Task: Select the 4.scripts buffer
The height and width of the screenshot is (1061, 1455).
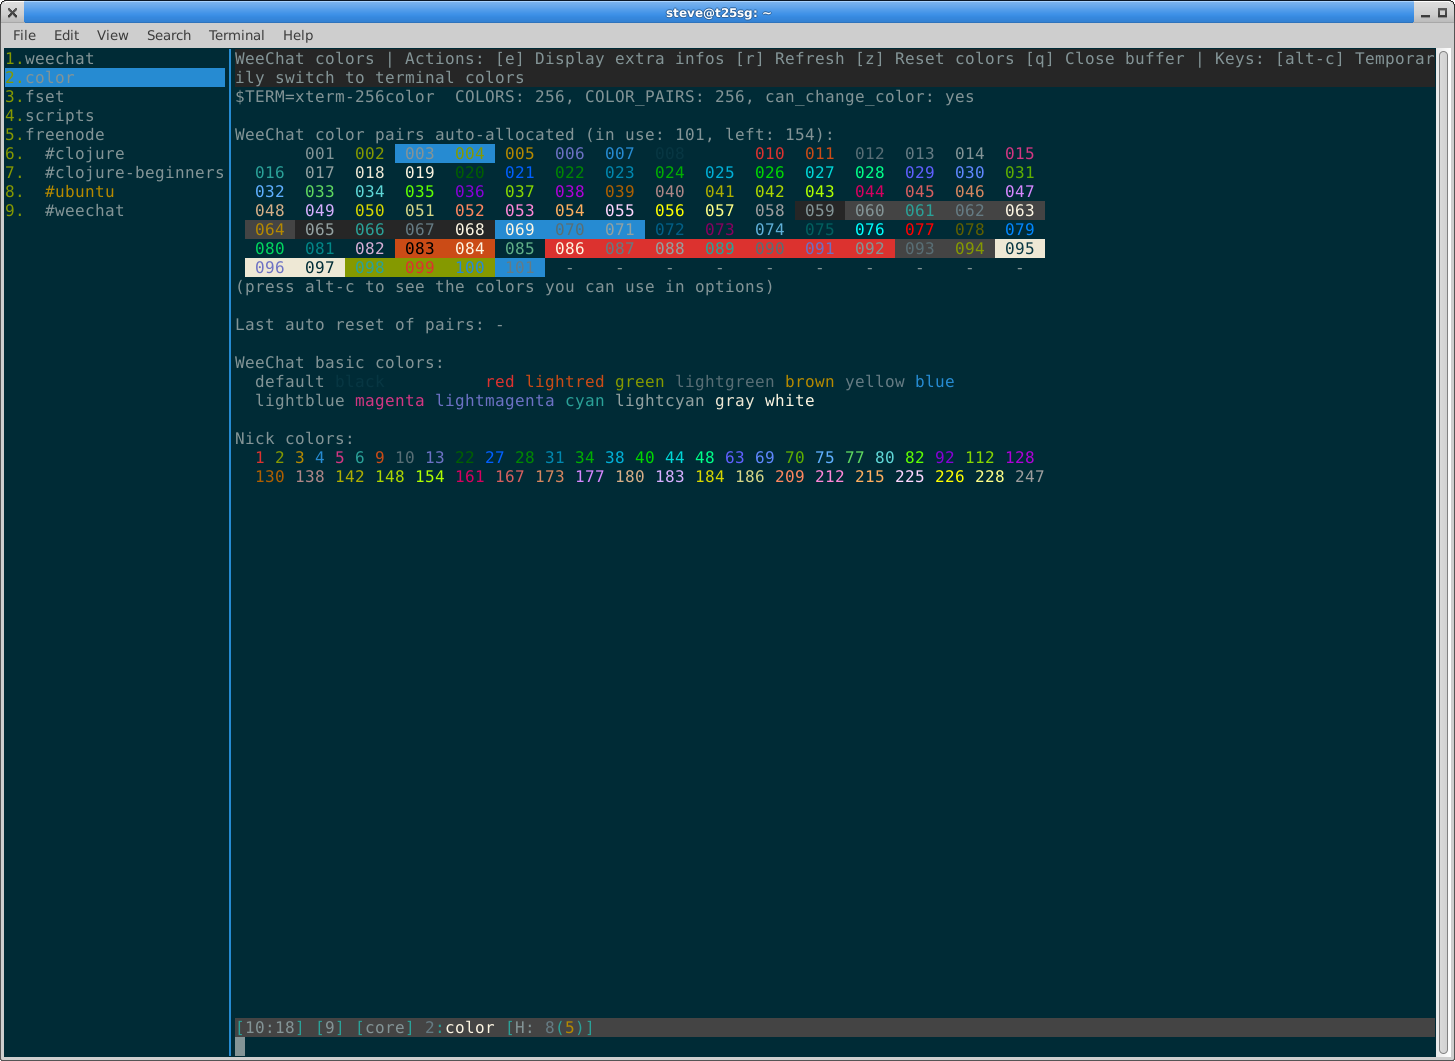Action: (50, 116)
